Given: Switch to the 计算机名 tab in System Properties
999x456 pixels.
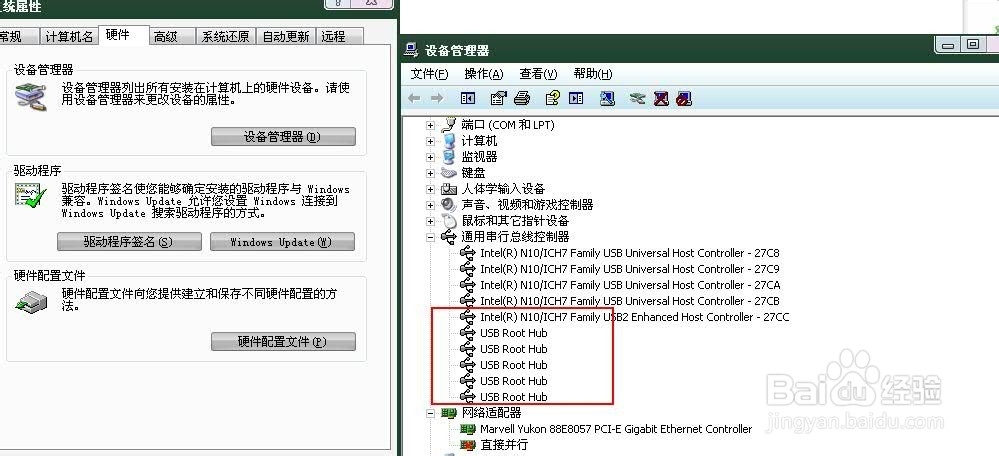Looking at the screenshot, I should coord(69,37).
